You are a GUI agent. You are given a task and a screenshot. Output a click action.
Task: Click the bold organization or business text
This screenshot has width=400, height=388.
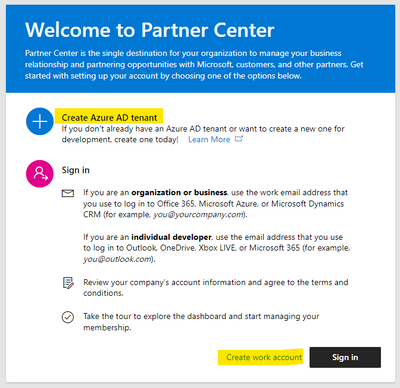coord(179,193)
